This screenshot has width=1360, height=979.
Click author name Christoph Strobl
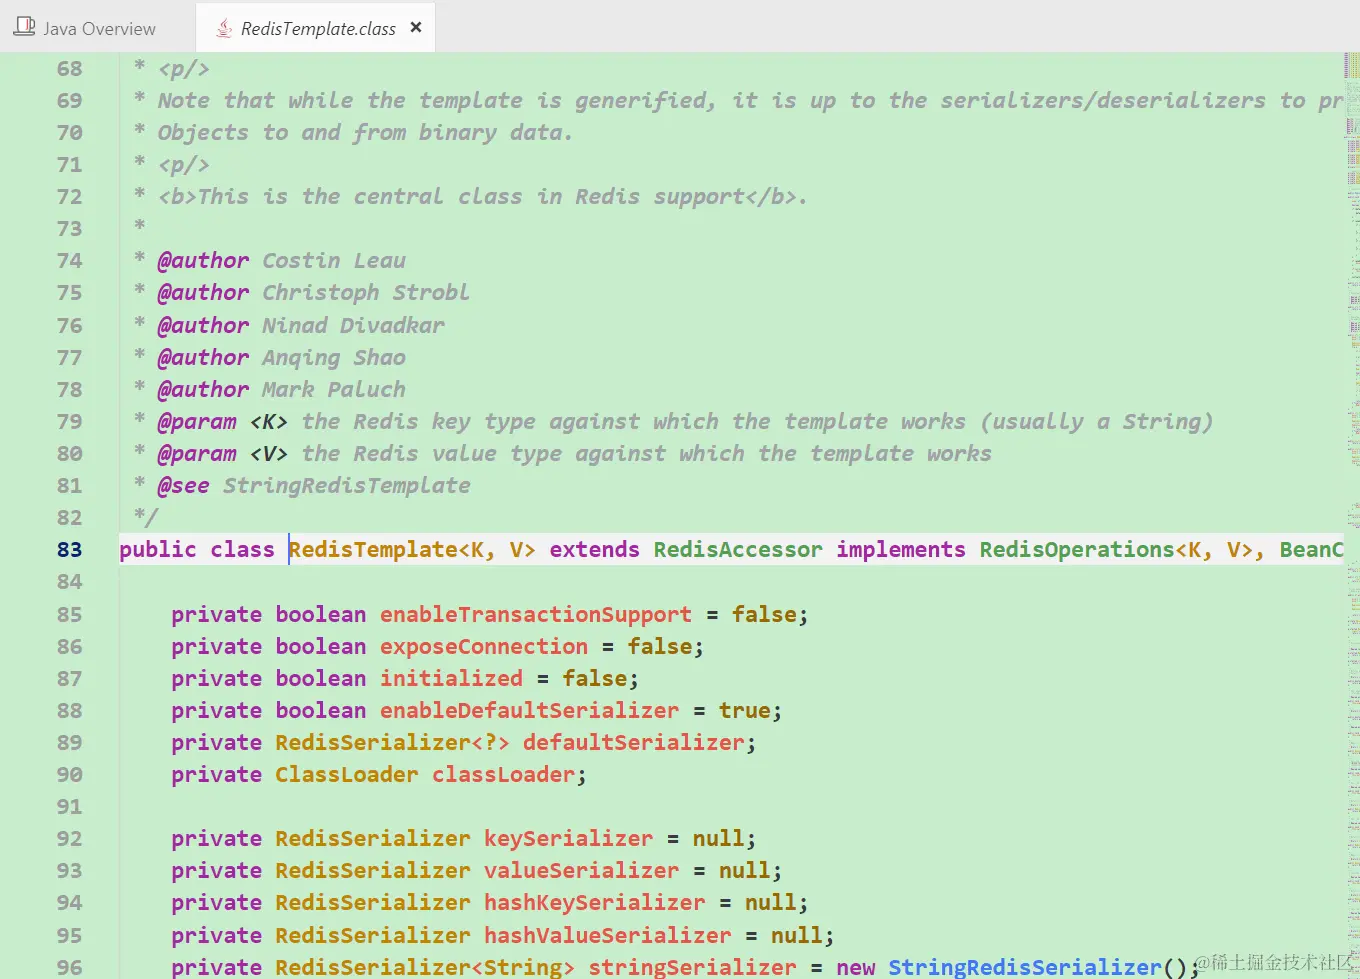[366, 292]
